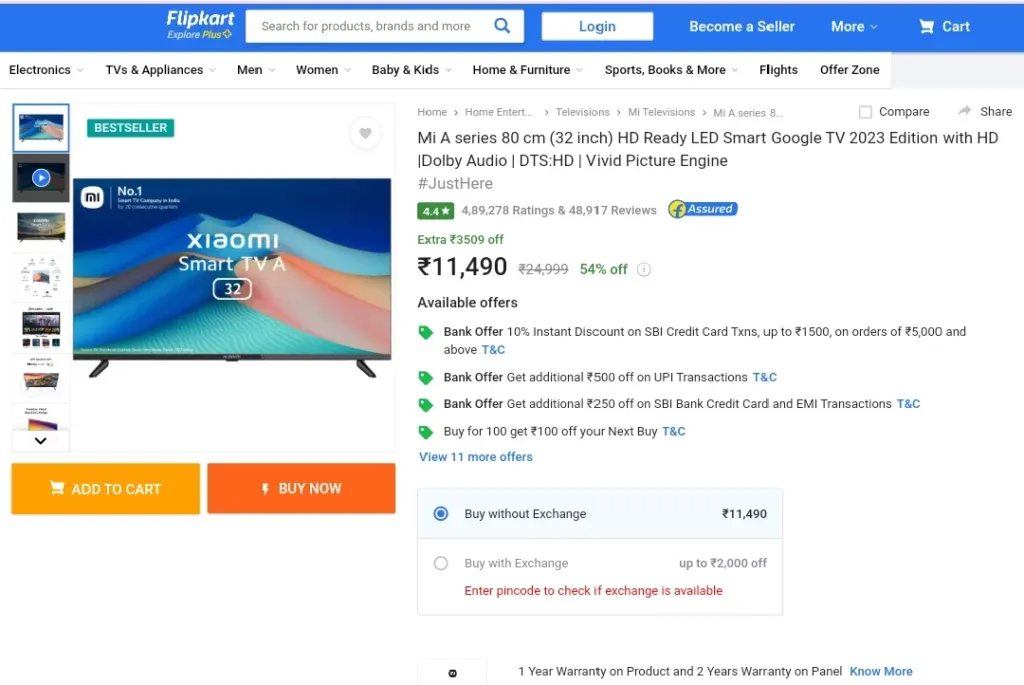Expand the More dropdown in header
Viewport: 1024px width, 685px height.
tap(854, 26)
